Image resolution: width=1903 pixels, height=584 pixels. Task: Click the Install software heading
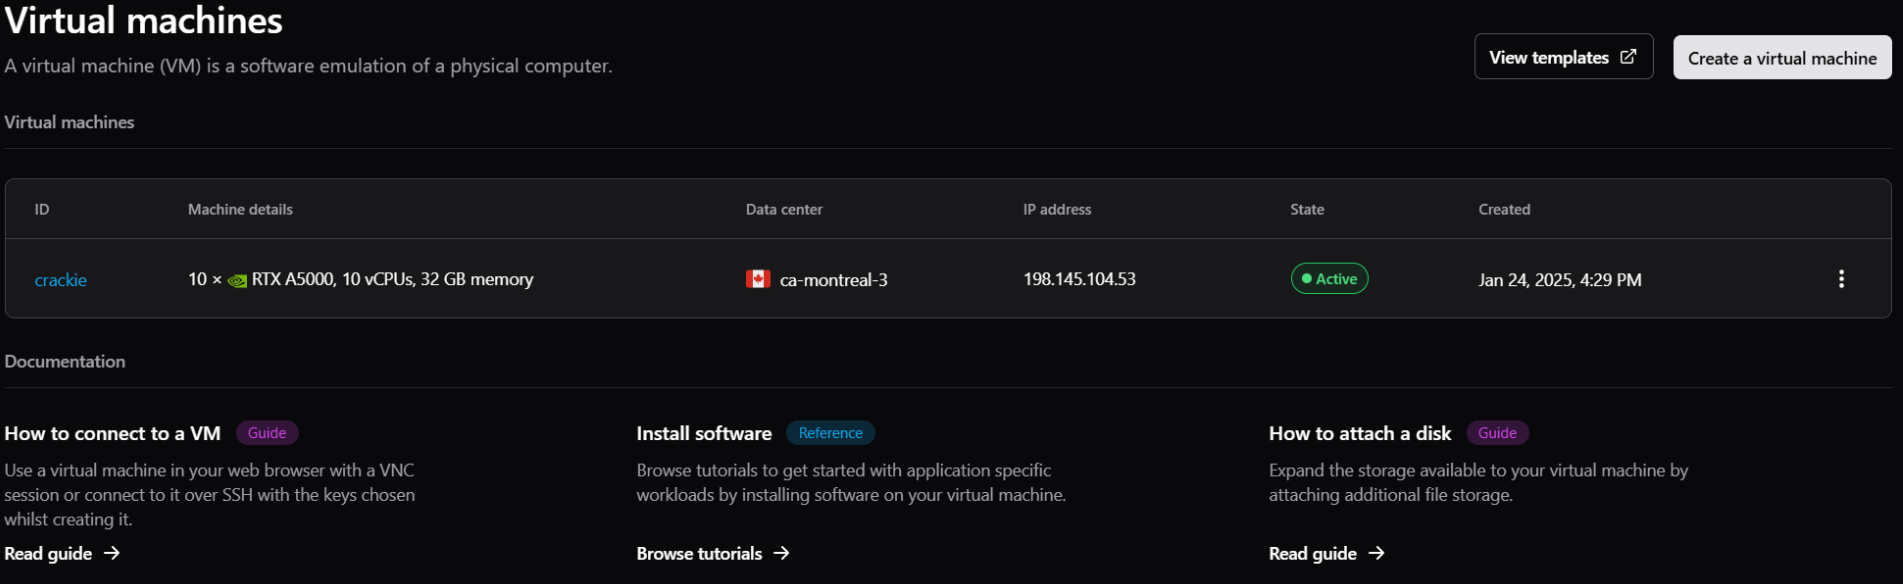(704, 433)
